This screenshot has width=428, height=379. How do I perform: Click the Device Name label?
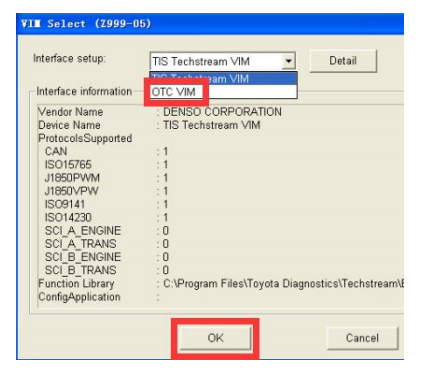coord(69,125)
